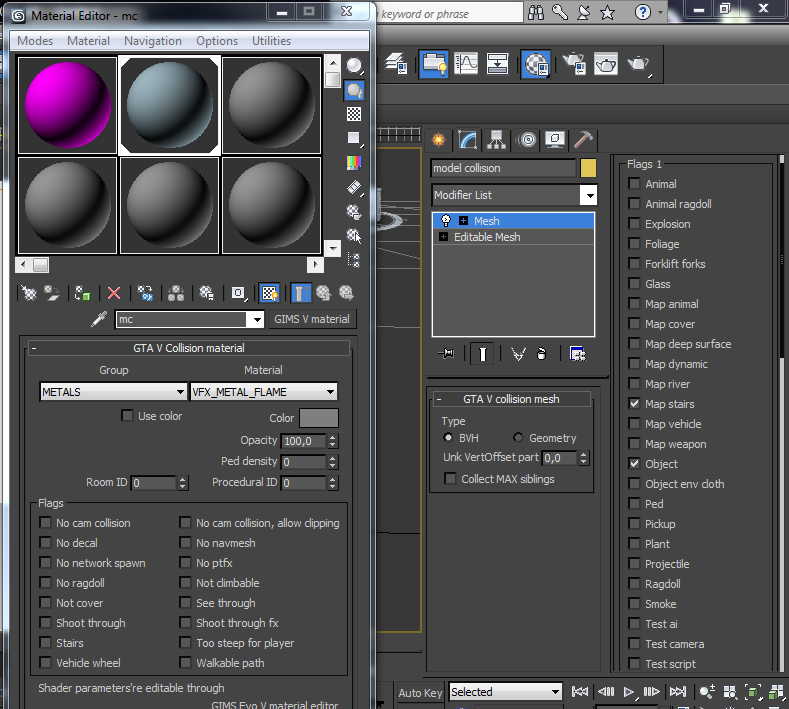789x709 pixels.
Task: Click Play Animation button
Action: (628, 692)
